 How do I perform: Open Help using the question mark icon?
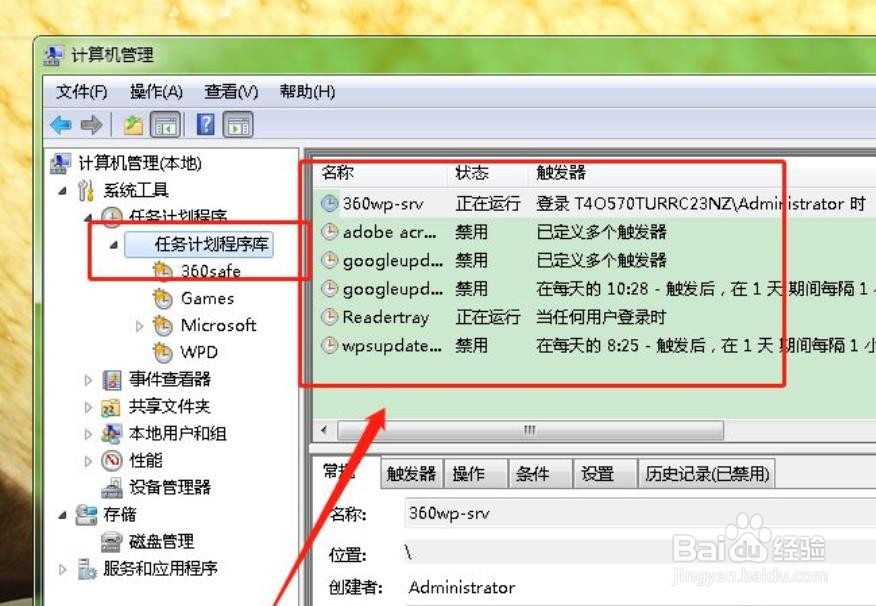205,124
